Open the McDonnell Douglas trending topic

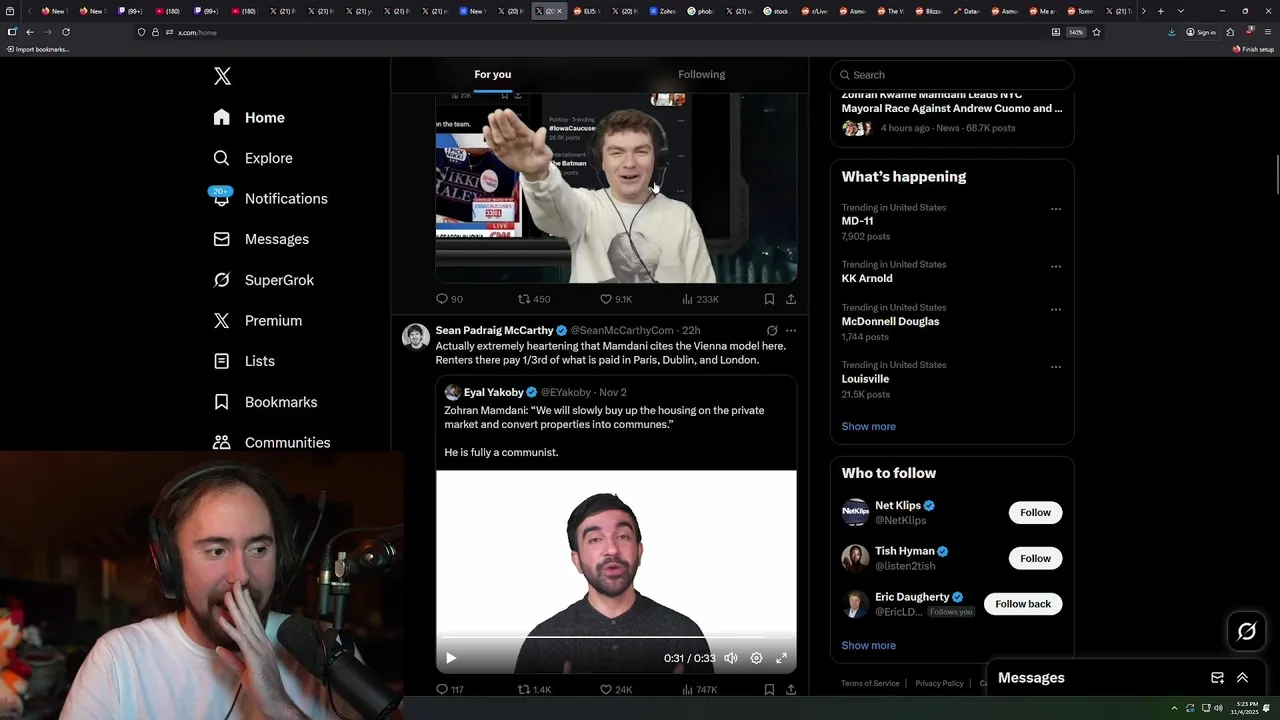pyautogui.click(x=951, y=322)
